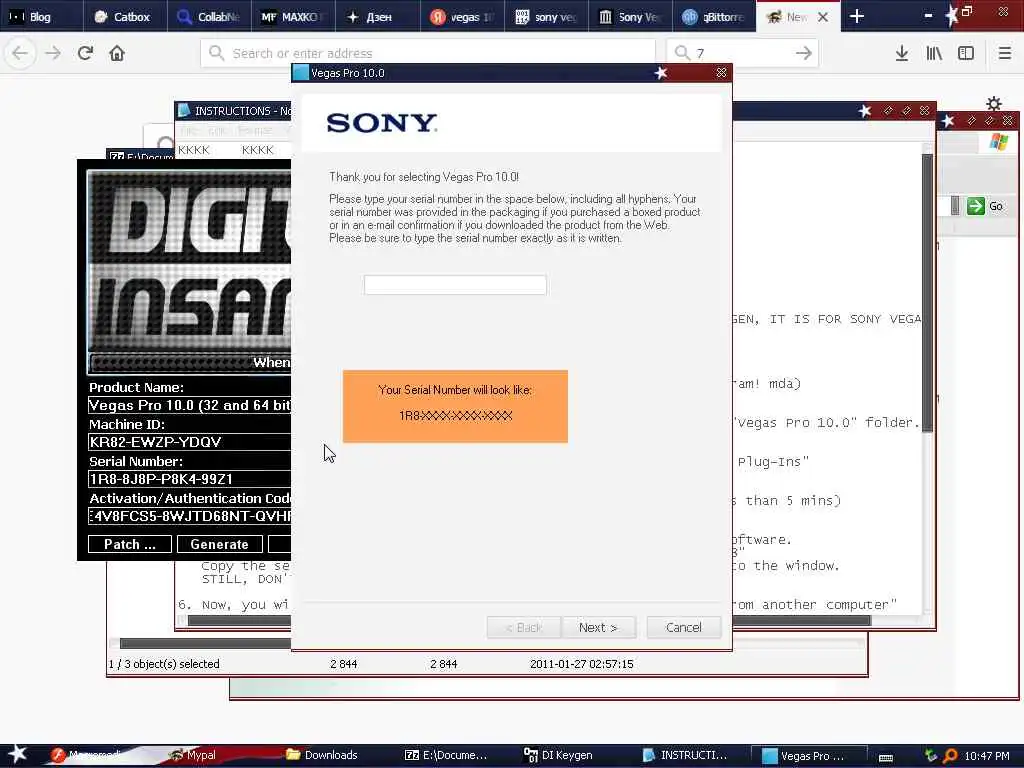Screen dimensions: 1024x768
Task: Switch to the Blog tab
Action: click(42, 16)
